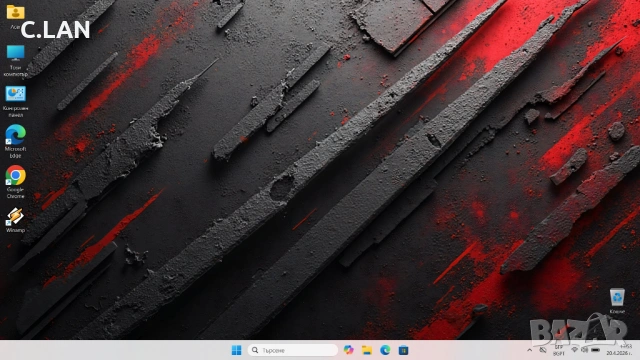Viewport: 640px width, 360px height.
Task: Click the volume speaker tray icon
Action: (x=584, y=350)
